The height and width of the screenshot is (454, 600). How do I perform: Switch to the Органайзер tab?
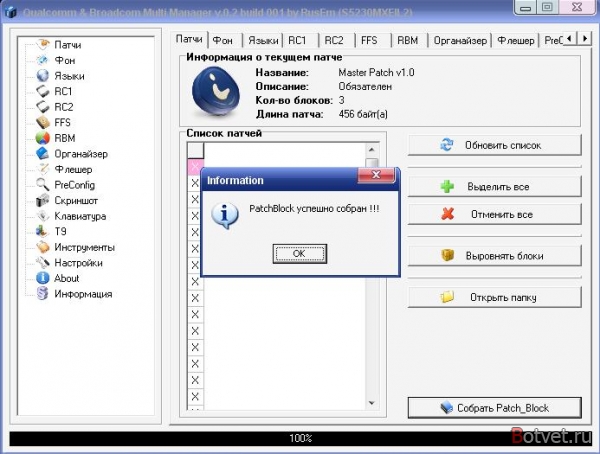click(460, 40)
